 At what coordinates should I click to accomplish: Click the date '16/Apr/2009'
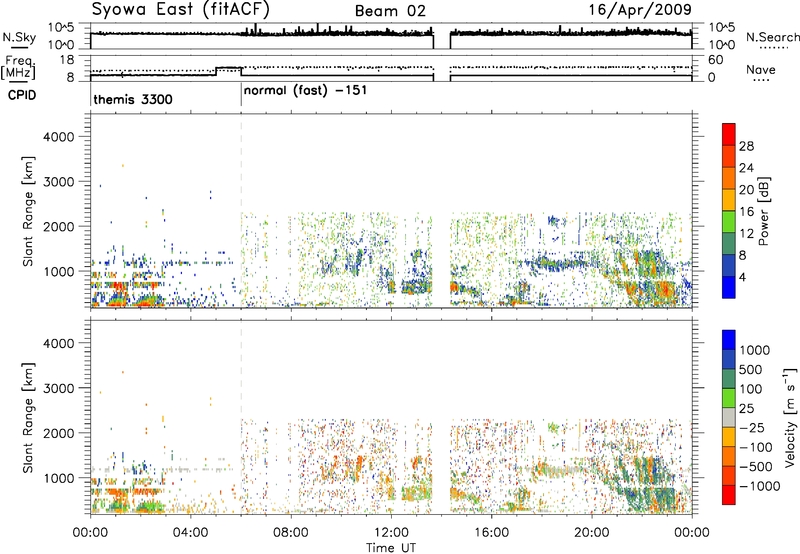click(640, 10)
